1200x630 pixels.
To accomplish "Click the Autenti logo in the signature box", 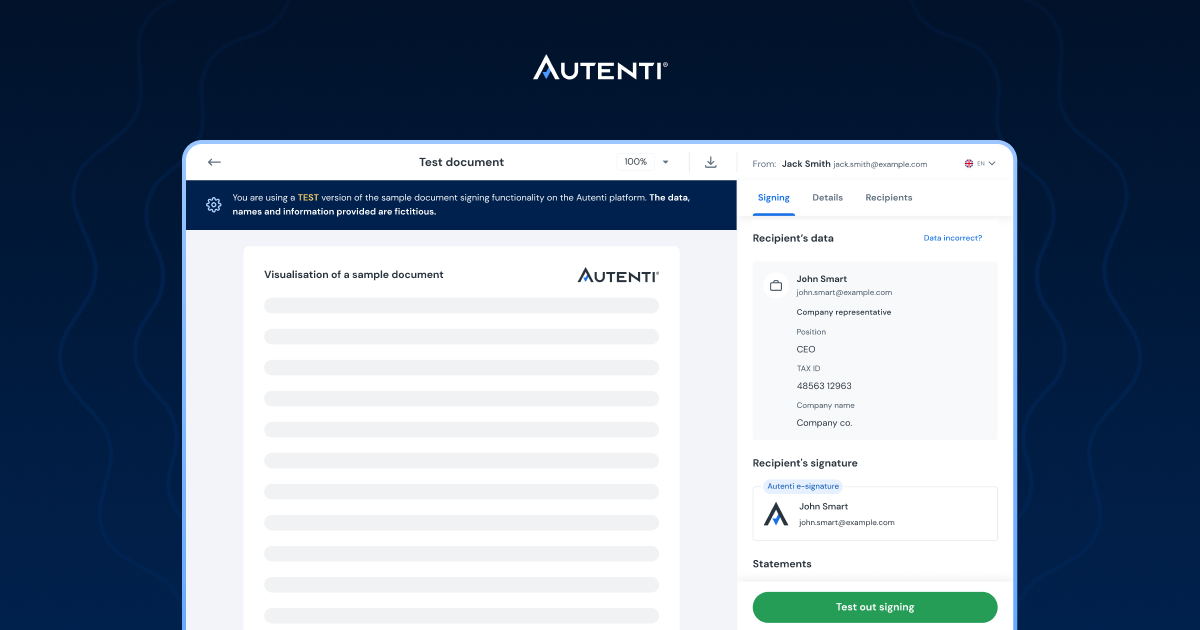I will [776, 514].
